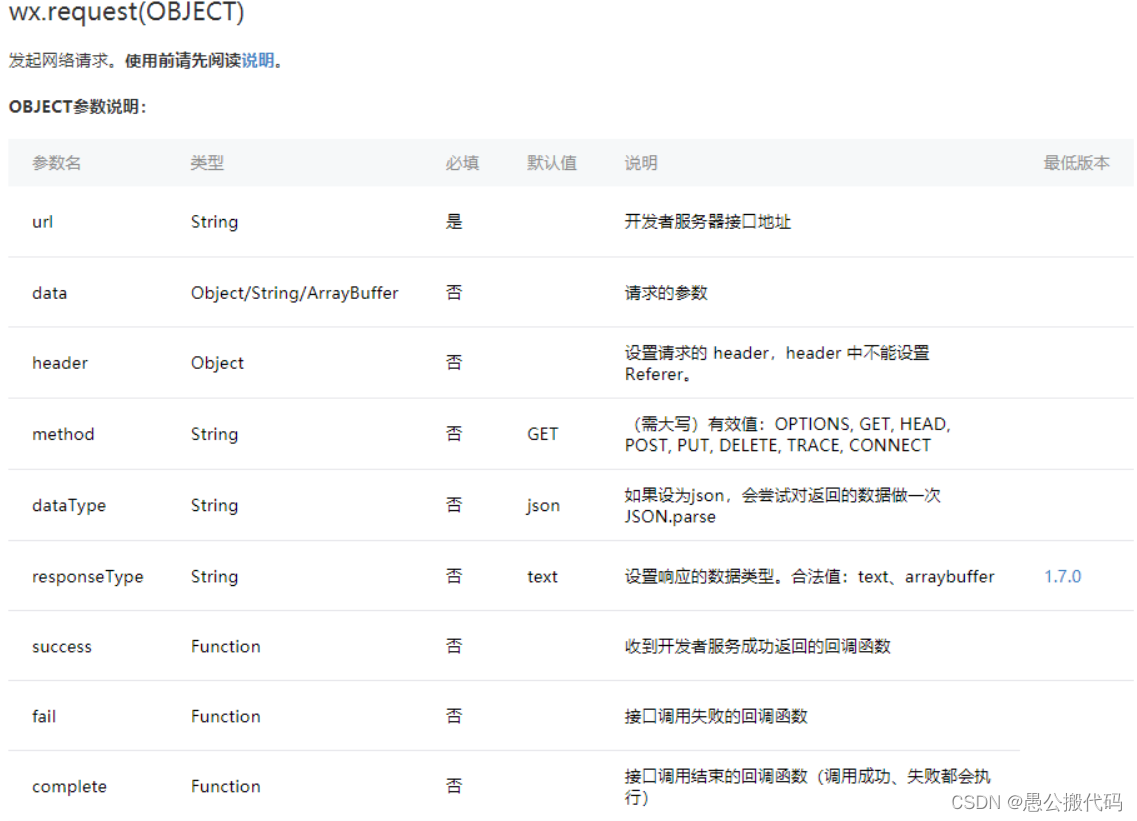Select the wx.request(OBJECT) heading text
Image resolution: width=1137 pixels, height=821 pixels.
(126, 12)
